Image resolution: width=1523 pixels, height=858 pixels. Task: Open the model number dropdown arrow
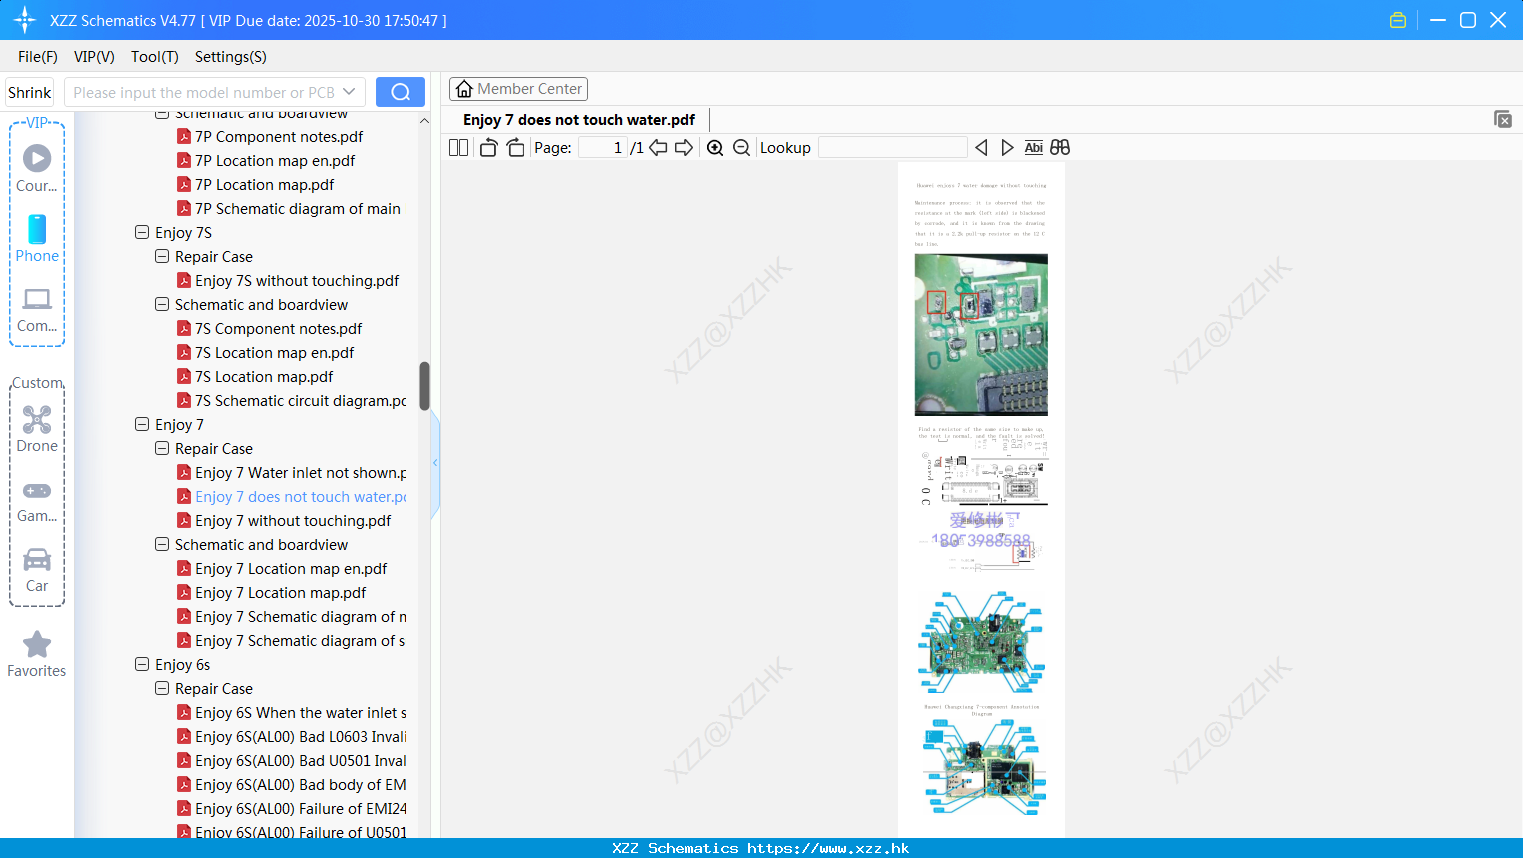[x=349, y=92]
